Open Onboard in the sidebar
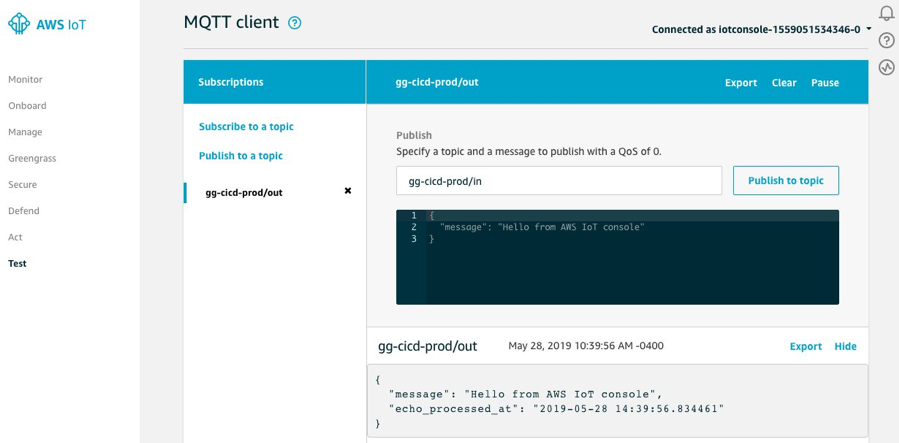 [28, 106]
